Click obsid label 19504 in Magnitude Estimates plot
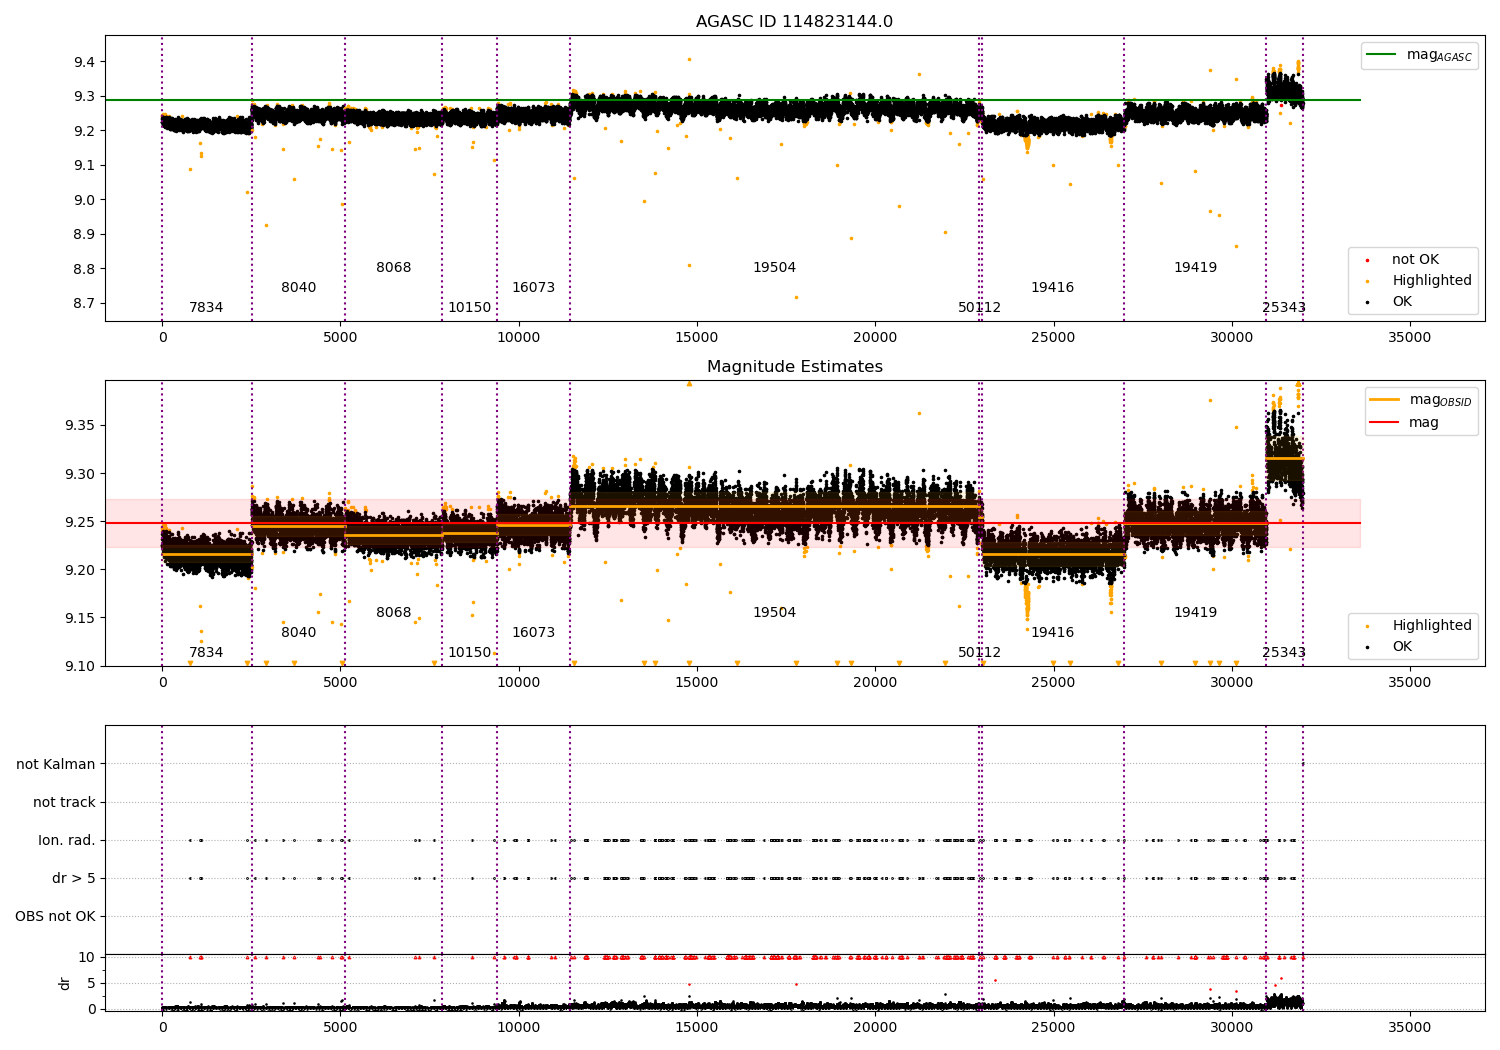This screenshot has height=1050, width=1500. (774, 613)
